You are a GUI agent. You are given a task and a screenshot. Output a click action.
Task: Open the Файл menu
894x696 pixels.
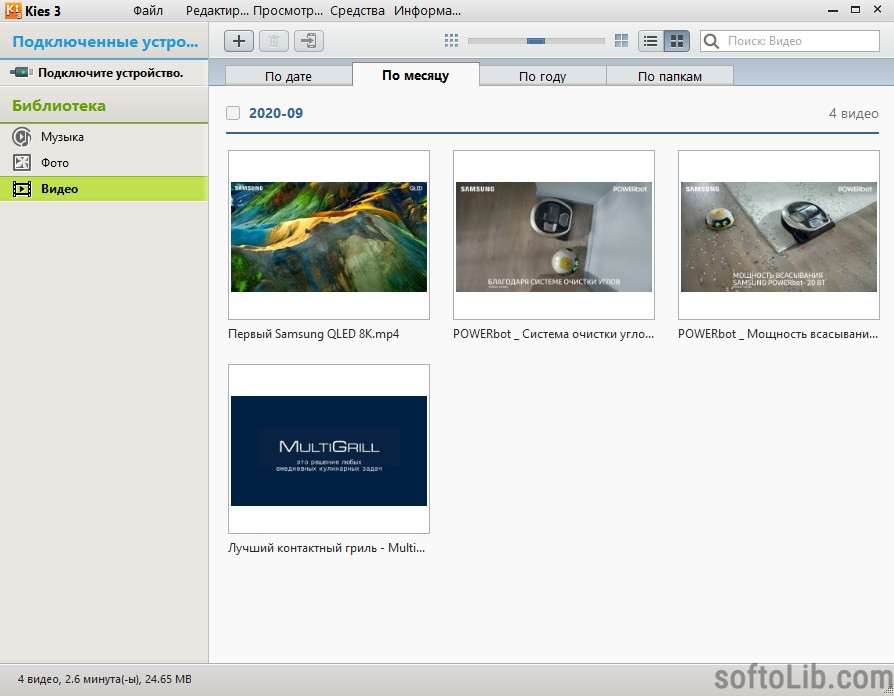[x=148, y=11]
